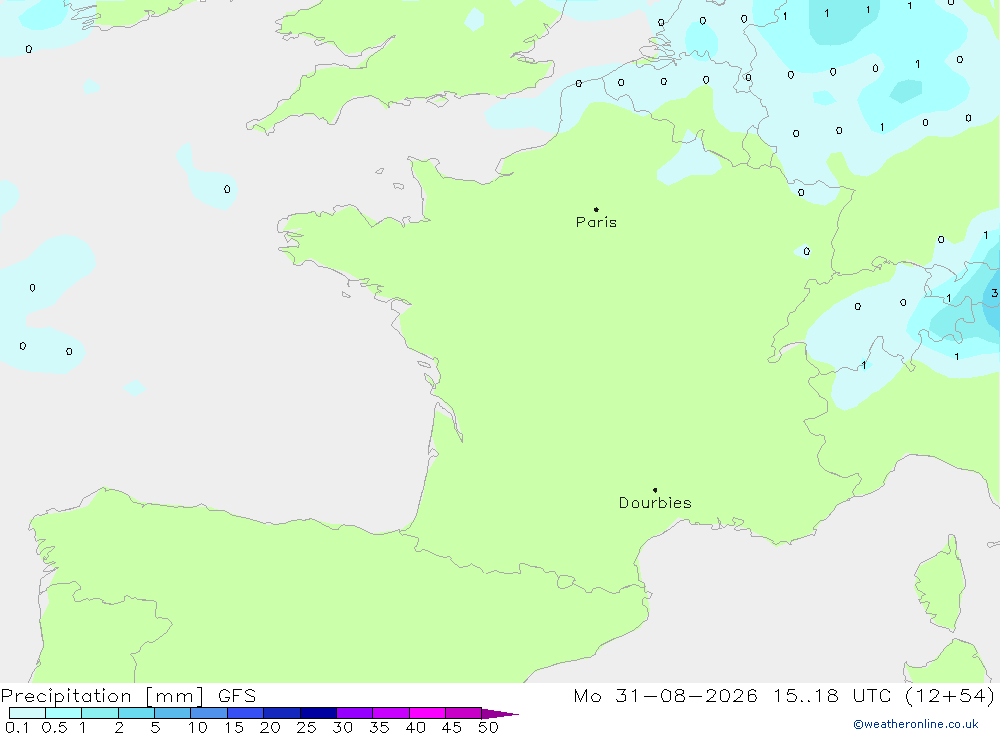Click the Precipitation [mm] GFS title
The height and width of the screenshot is (733, 1000).
pos(128,695)
